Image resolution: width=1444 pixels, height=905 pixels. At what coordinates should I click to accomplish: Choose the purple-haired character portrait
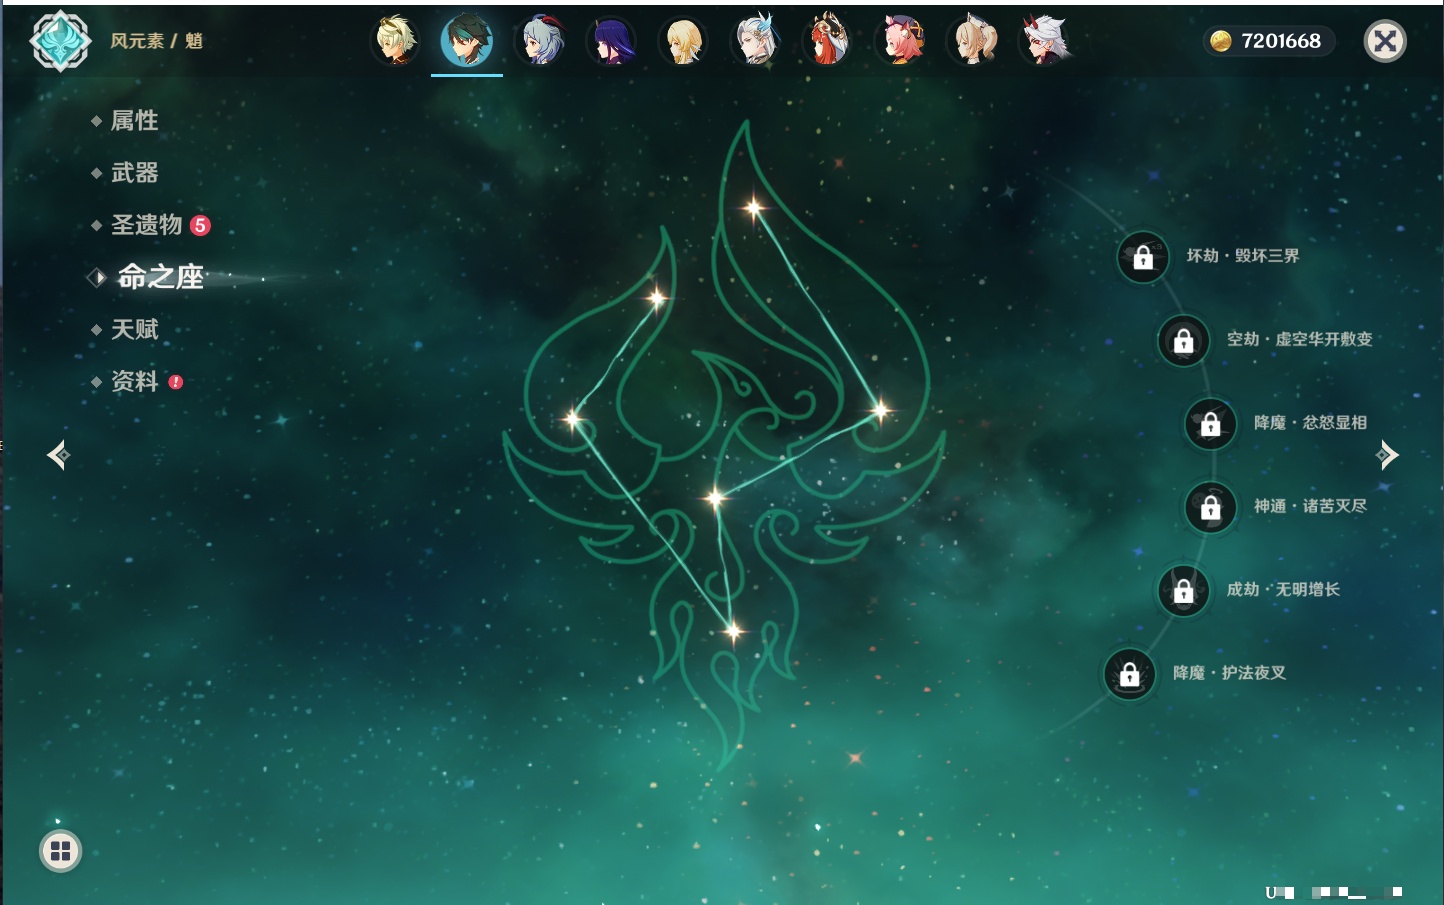(x=611, y=41)
